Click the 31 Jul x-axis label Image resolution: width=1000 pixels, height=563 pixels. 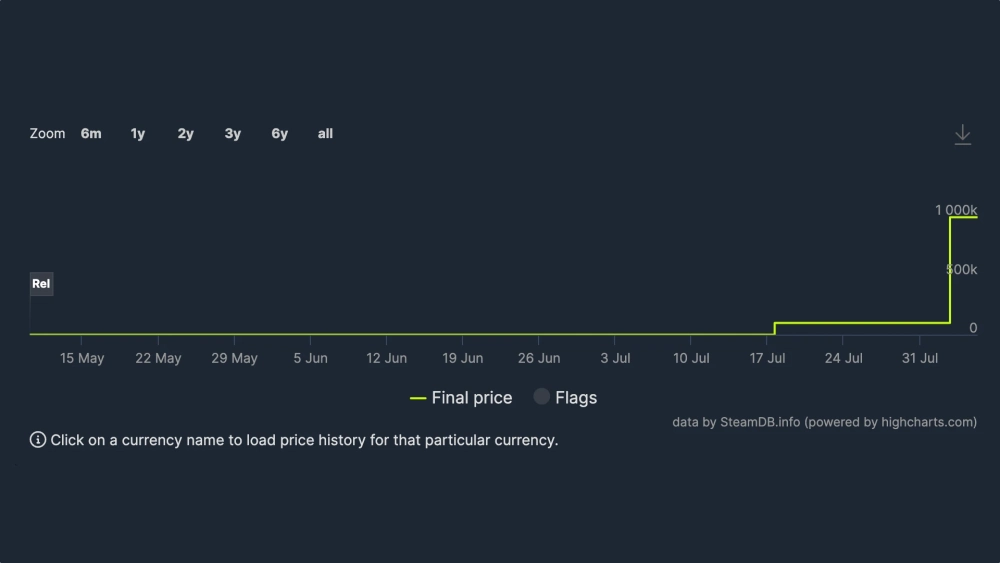(920, 358)
